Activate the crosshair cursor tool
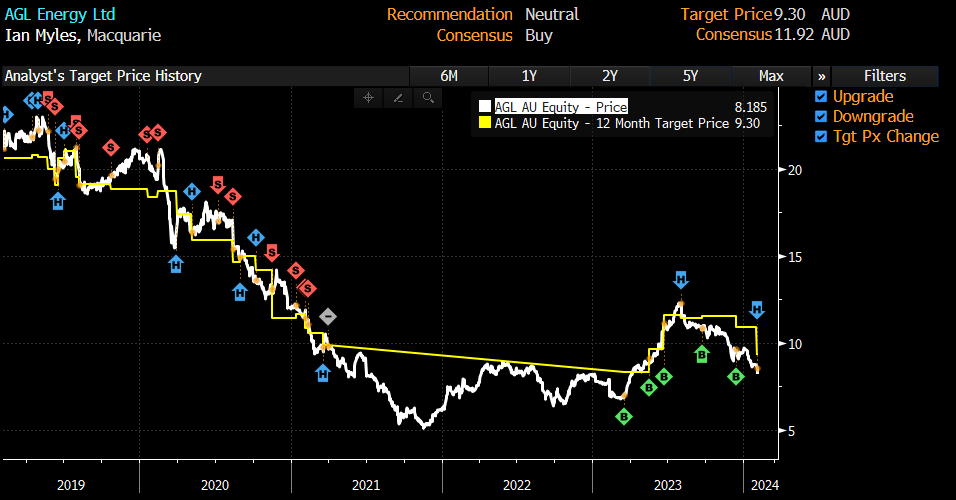 pos(368,98)
